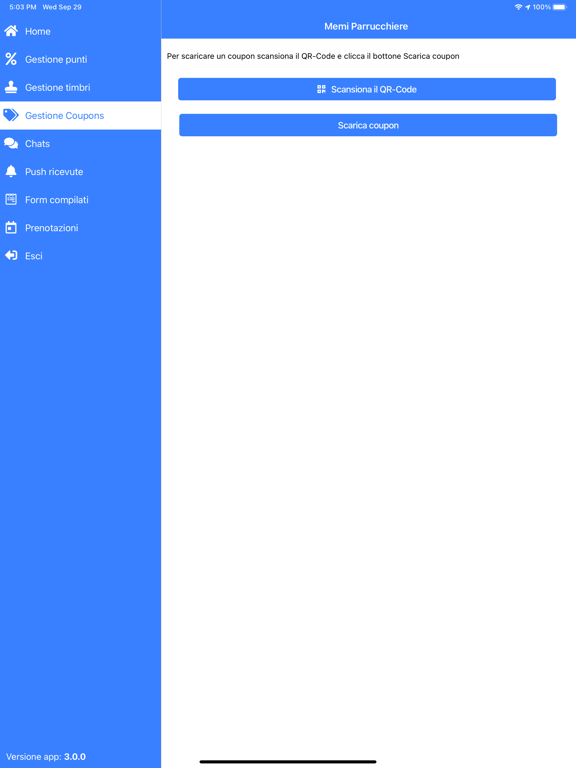Open the Home menu item
576x768 pixels.
pos(80,31)
